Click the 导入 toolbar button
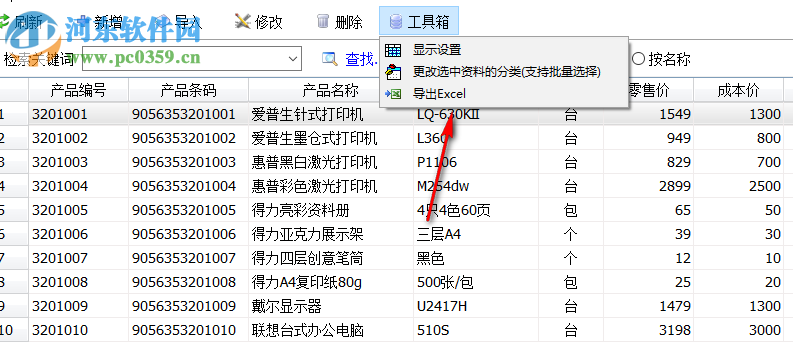 click(x=179, y=21)
